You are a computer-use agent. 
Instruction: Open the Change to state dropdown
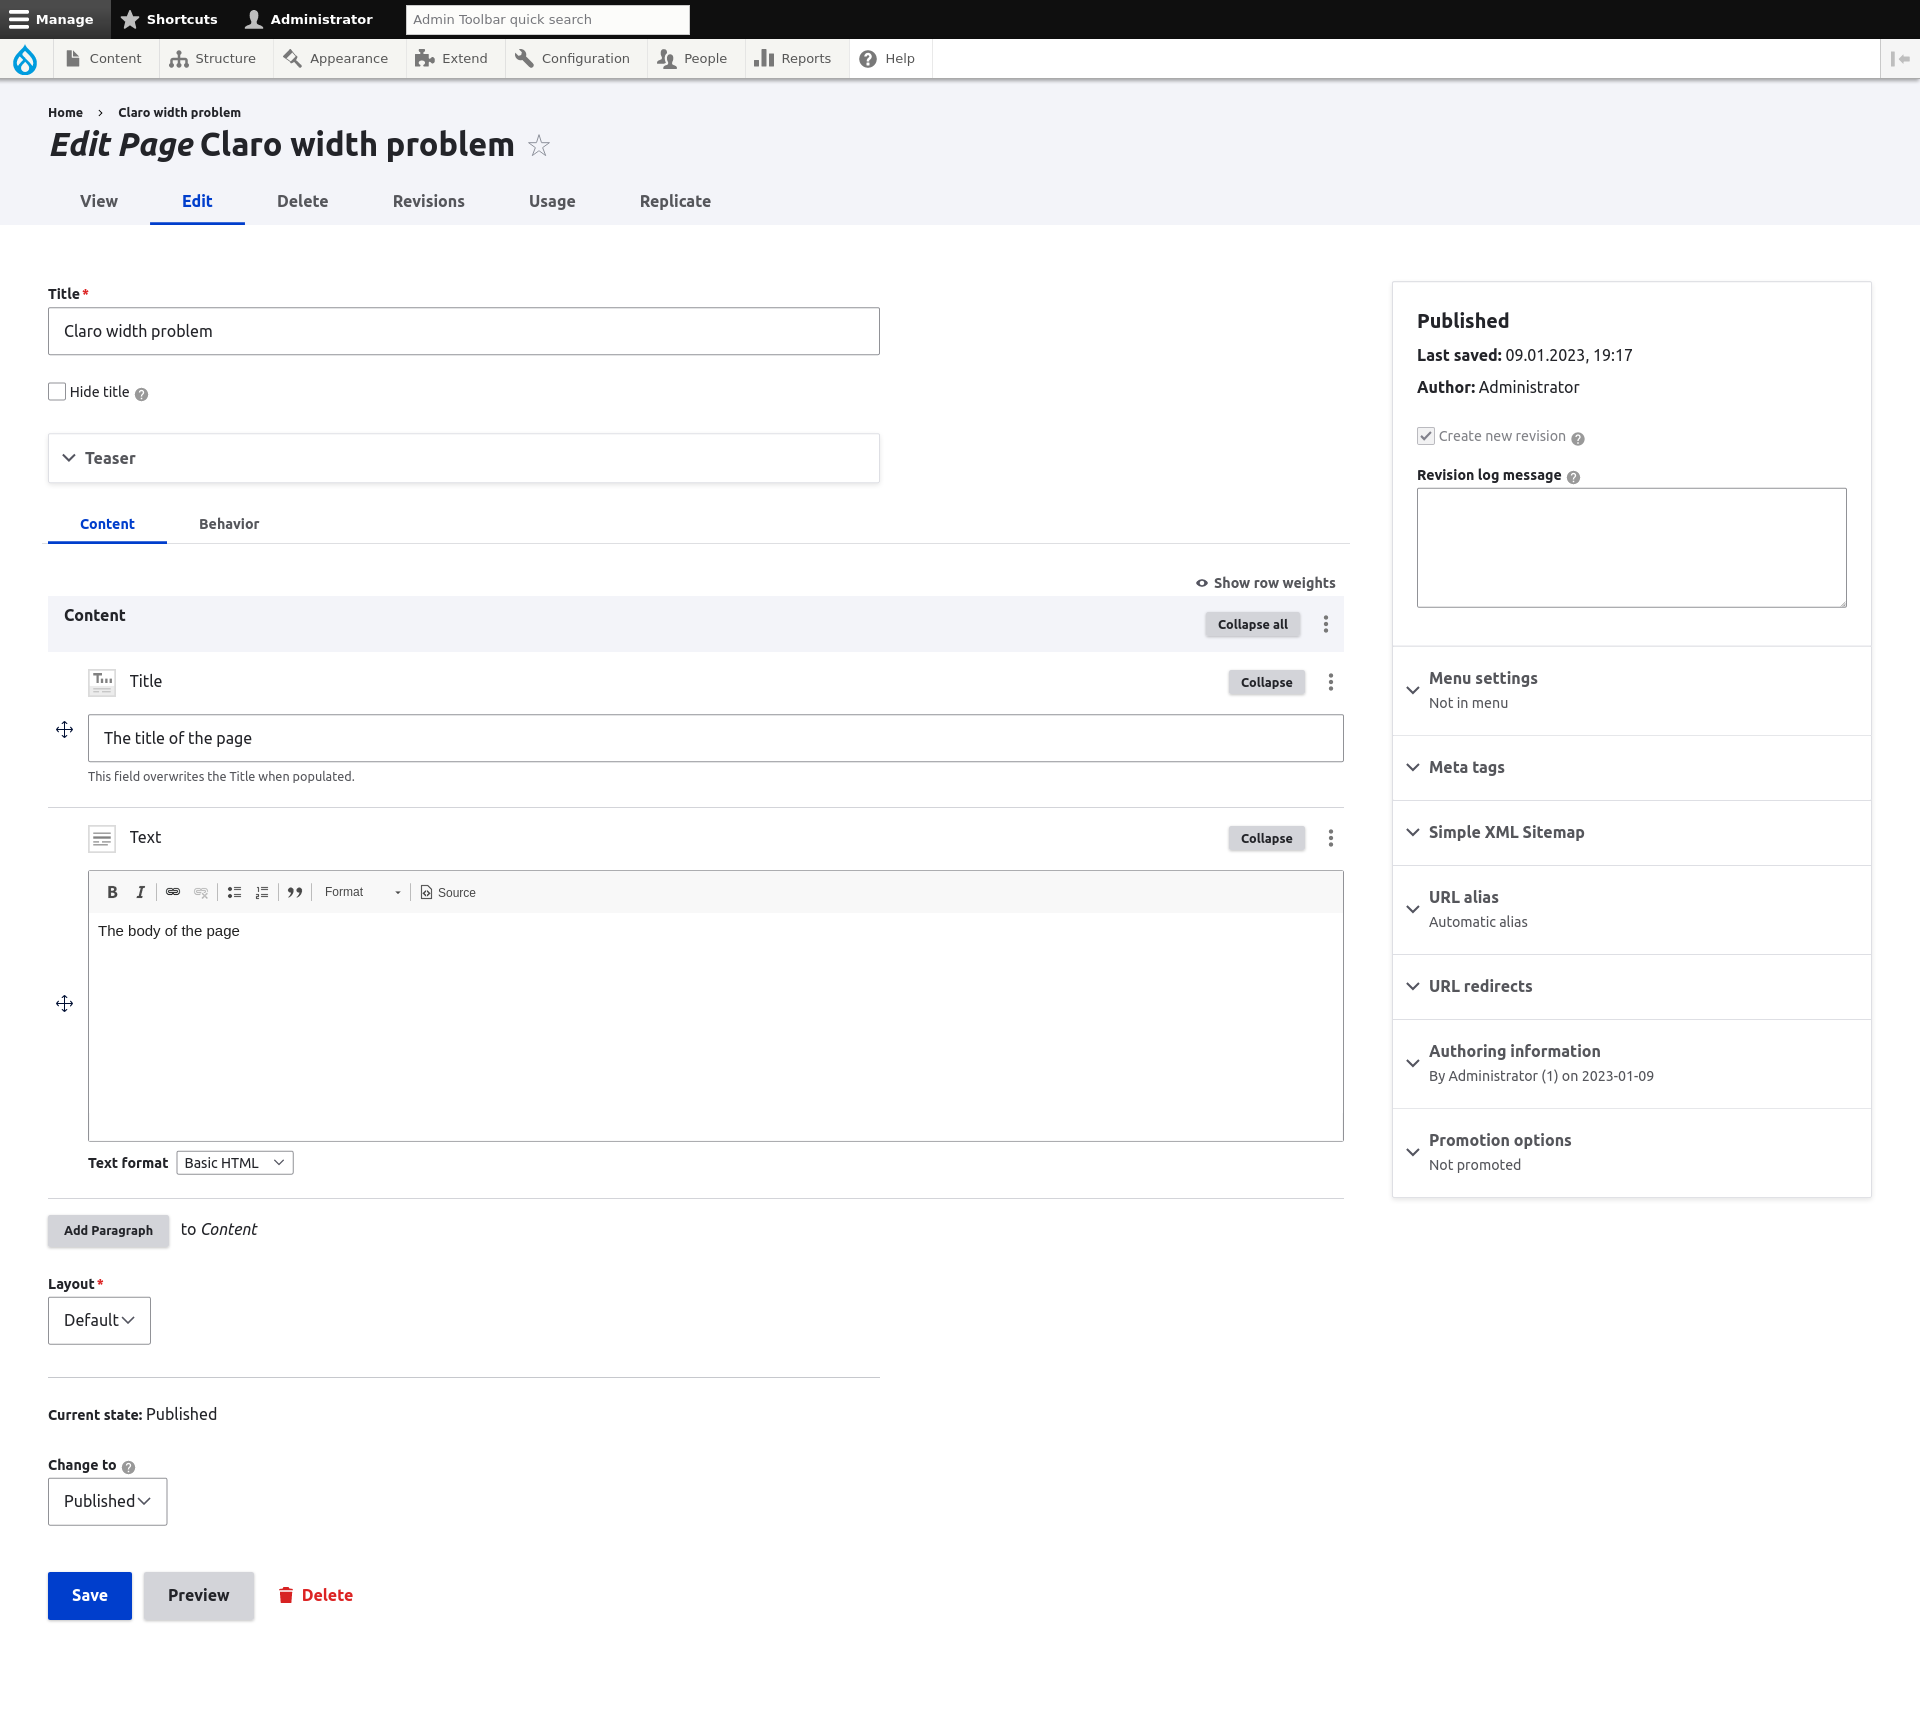point(107,1501)
